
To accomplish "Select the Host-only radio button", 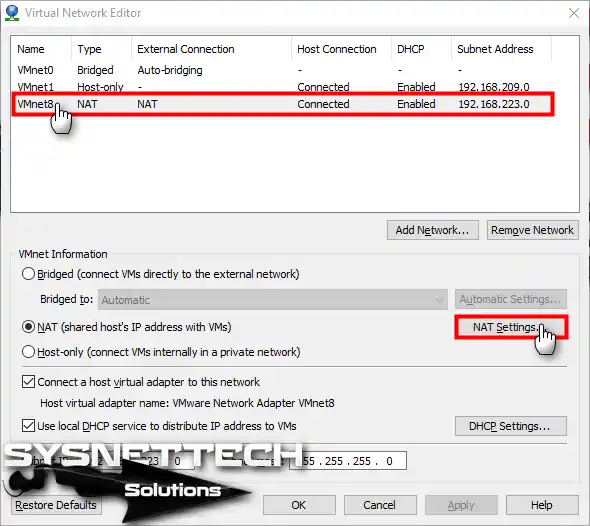I will pos(29,352).
